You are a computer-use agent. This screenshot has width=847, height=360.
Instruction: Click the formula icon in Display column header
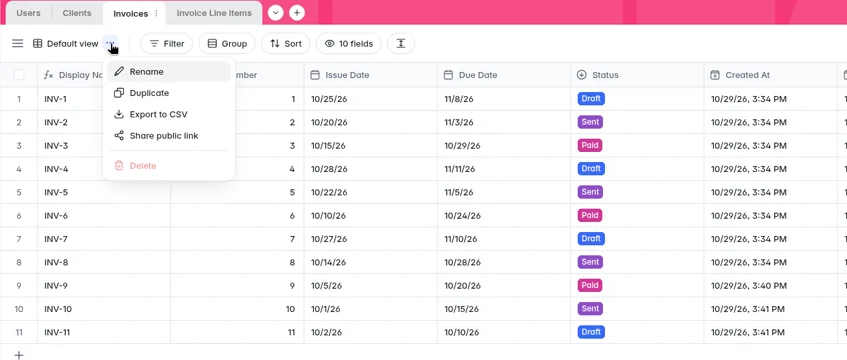point(49,75)
